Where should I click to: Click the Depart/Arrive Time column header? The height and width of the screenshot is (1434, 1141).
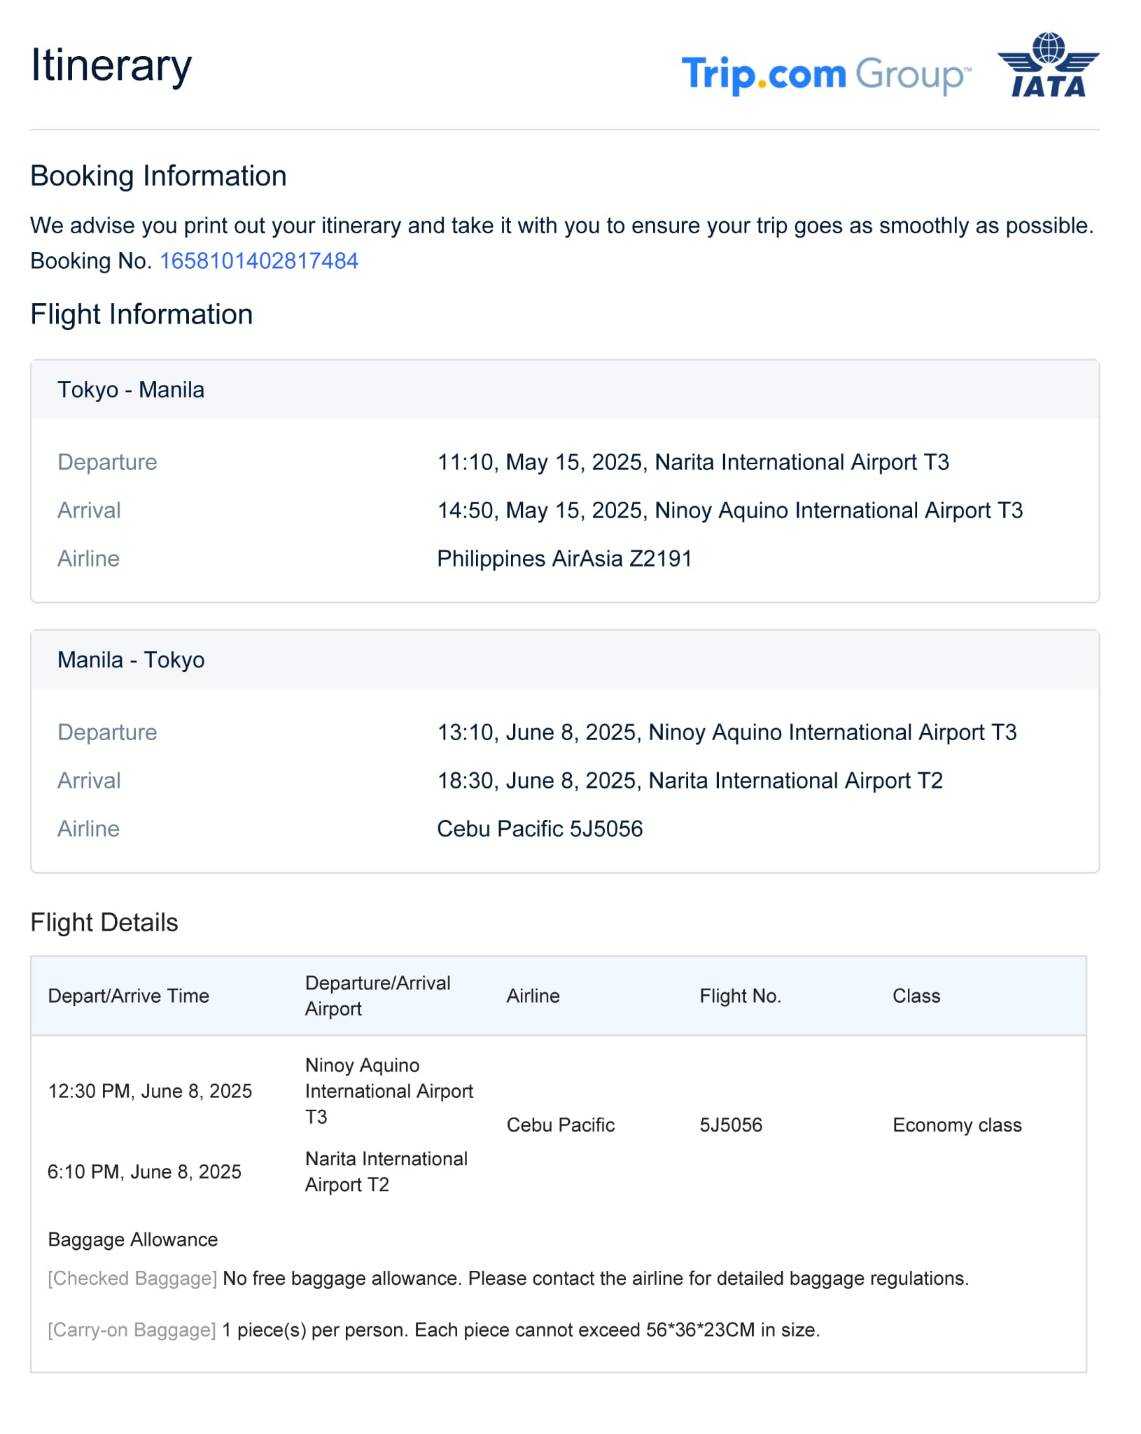point(129,996)
